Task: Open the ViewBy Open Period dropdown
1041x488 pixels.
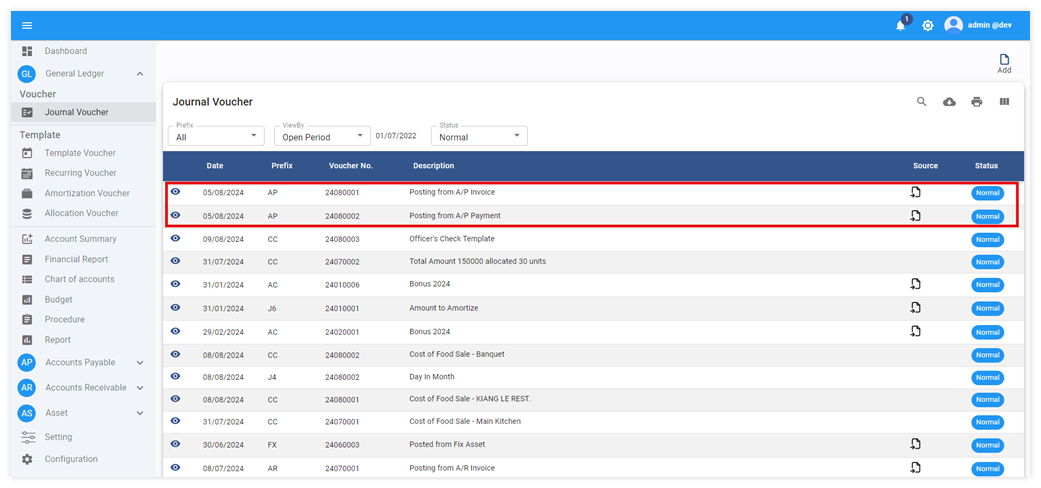Action: [x=321, y=136]
